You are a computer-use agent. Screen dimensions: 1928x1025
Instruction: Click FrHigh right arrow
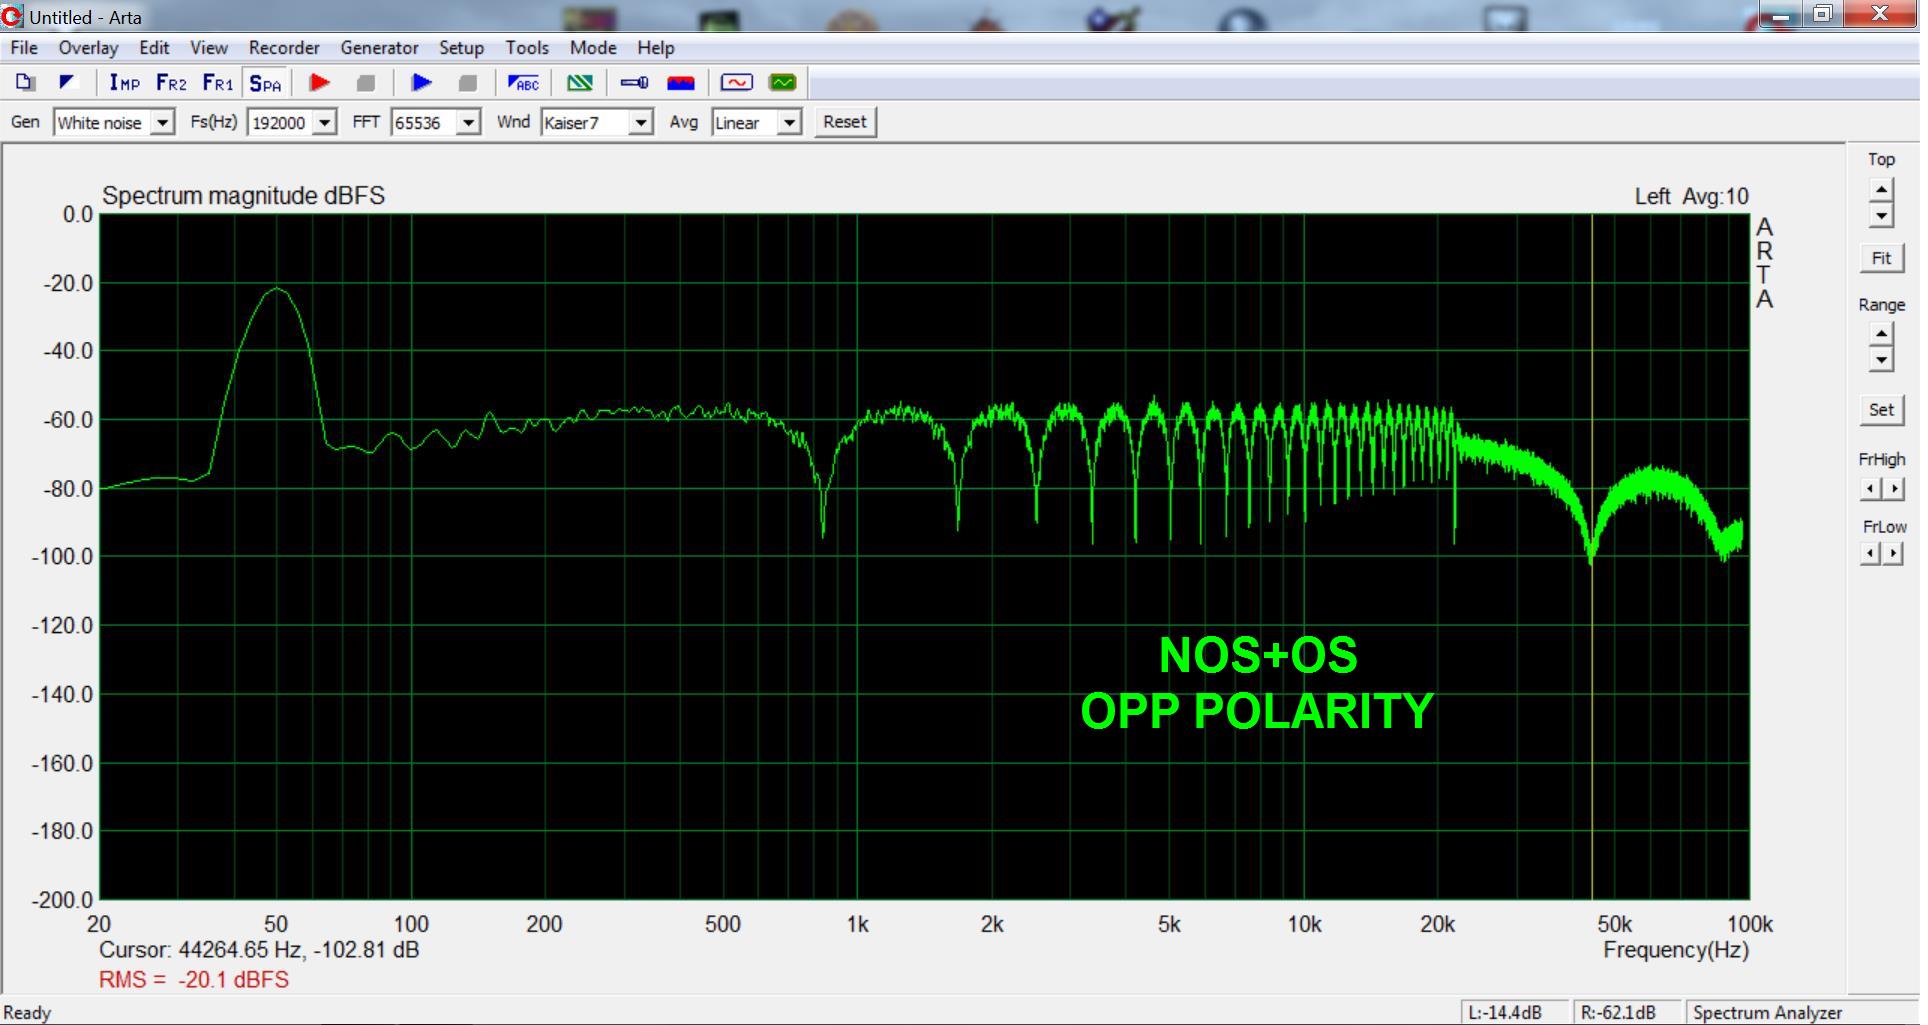point(1893,489)
